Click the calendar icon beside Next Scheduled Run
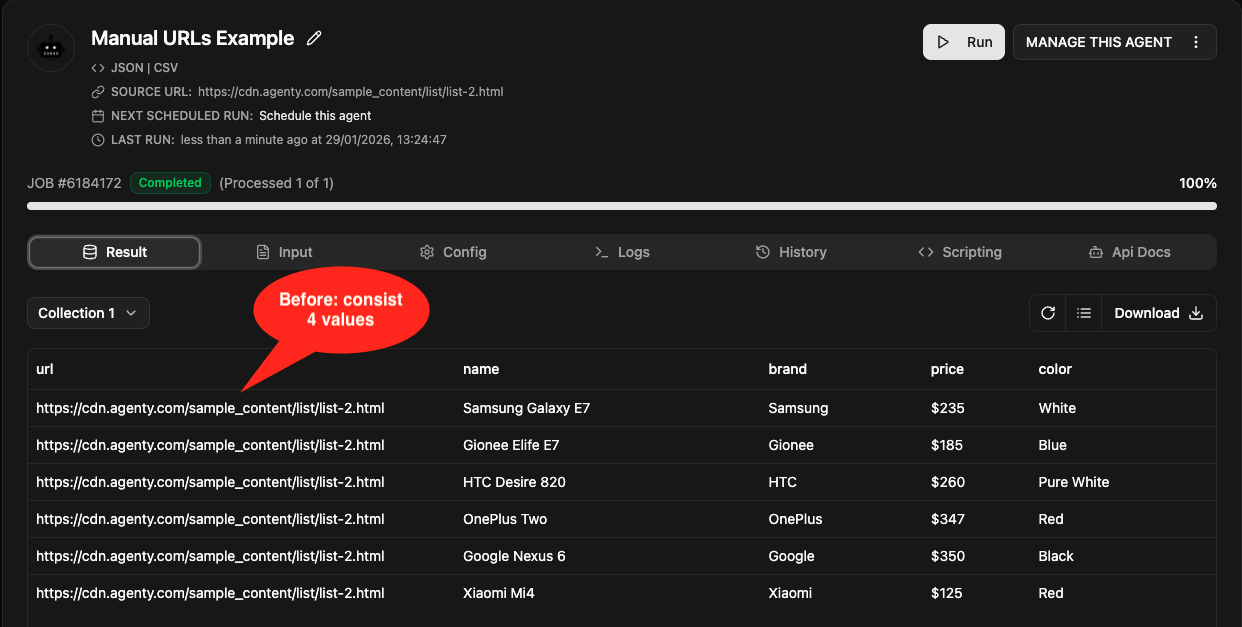This screenshot has height=627, width=1242. pyautogui.click(x=98, y=116)
